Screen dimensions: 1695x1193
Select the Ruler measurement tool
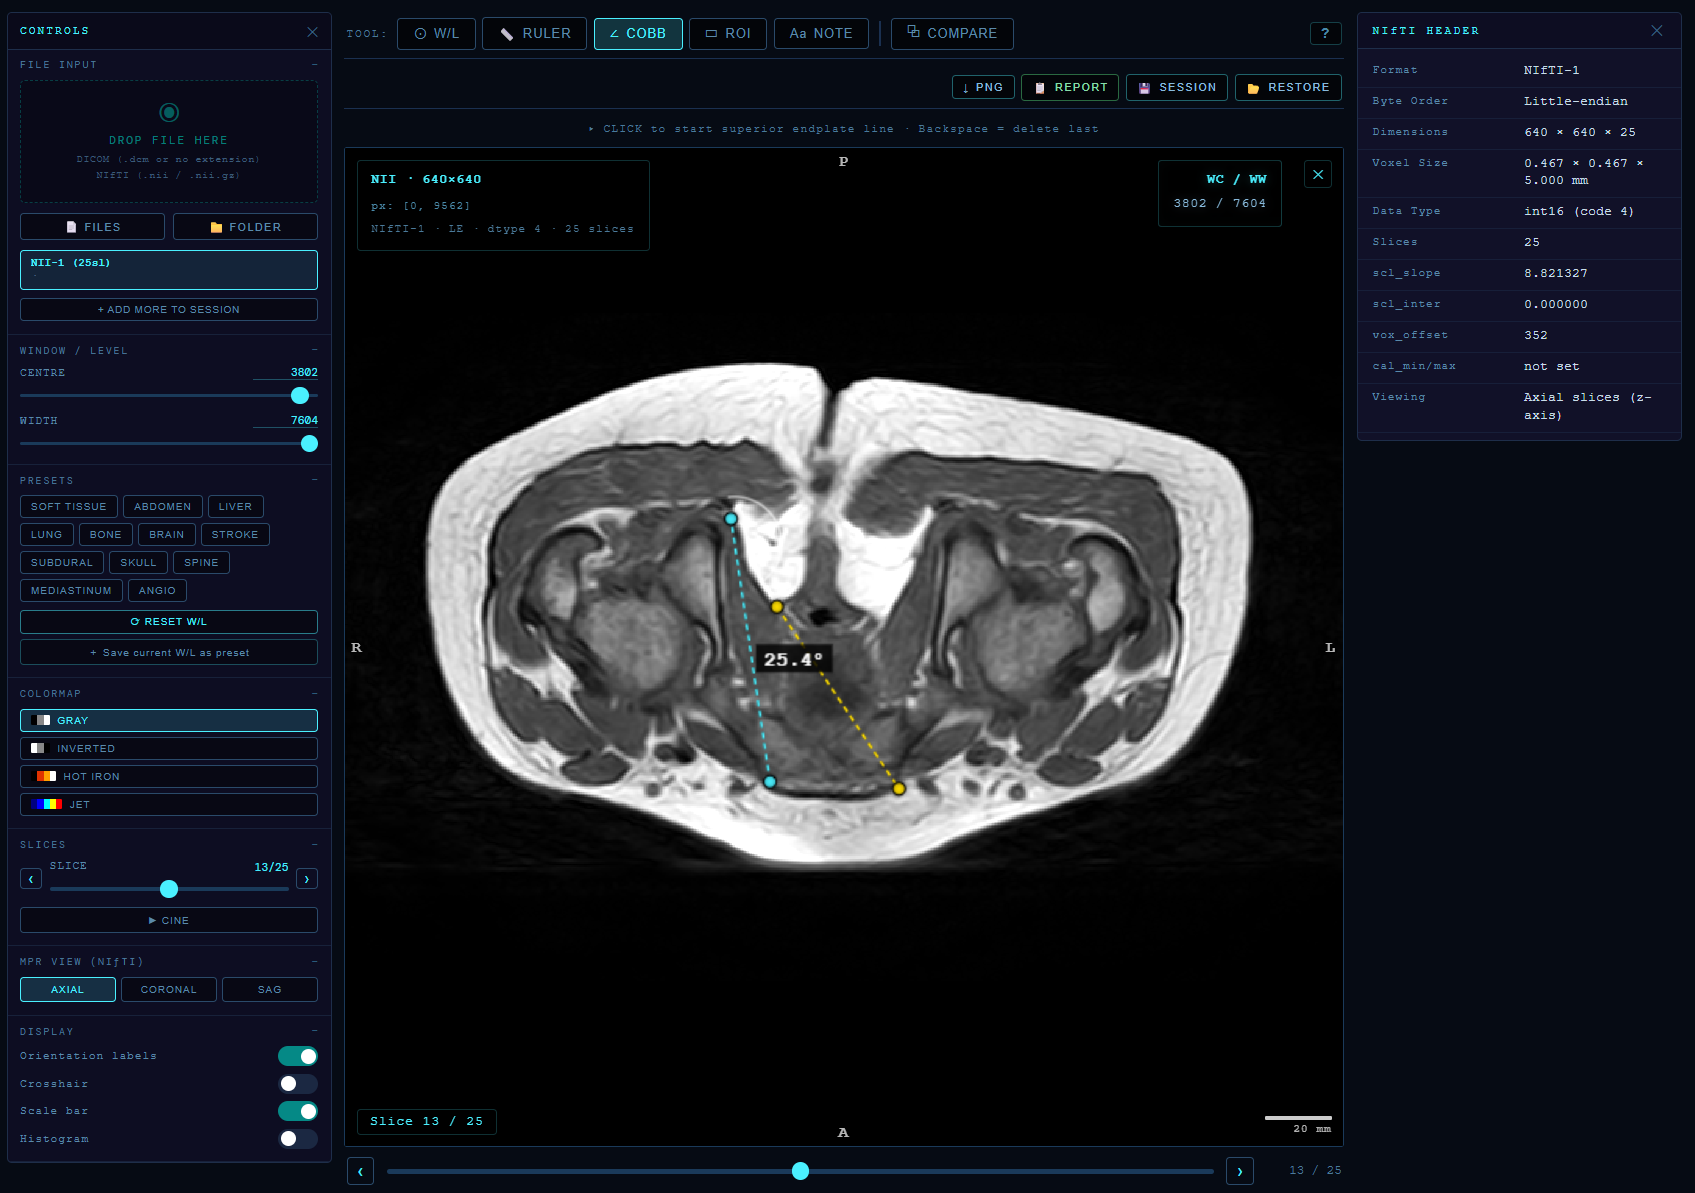pos(534,33)
